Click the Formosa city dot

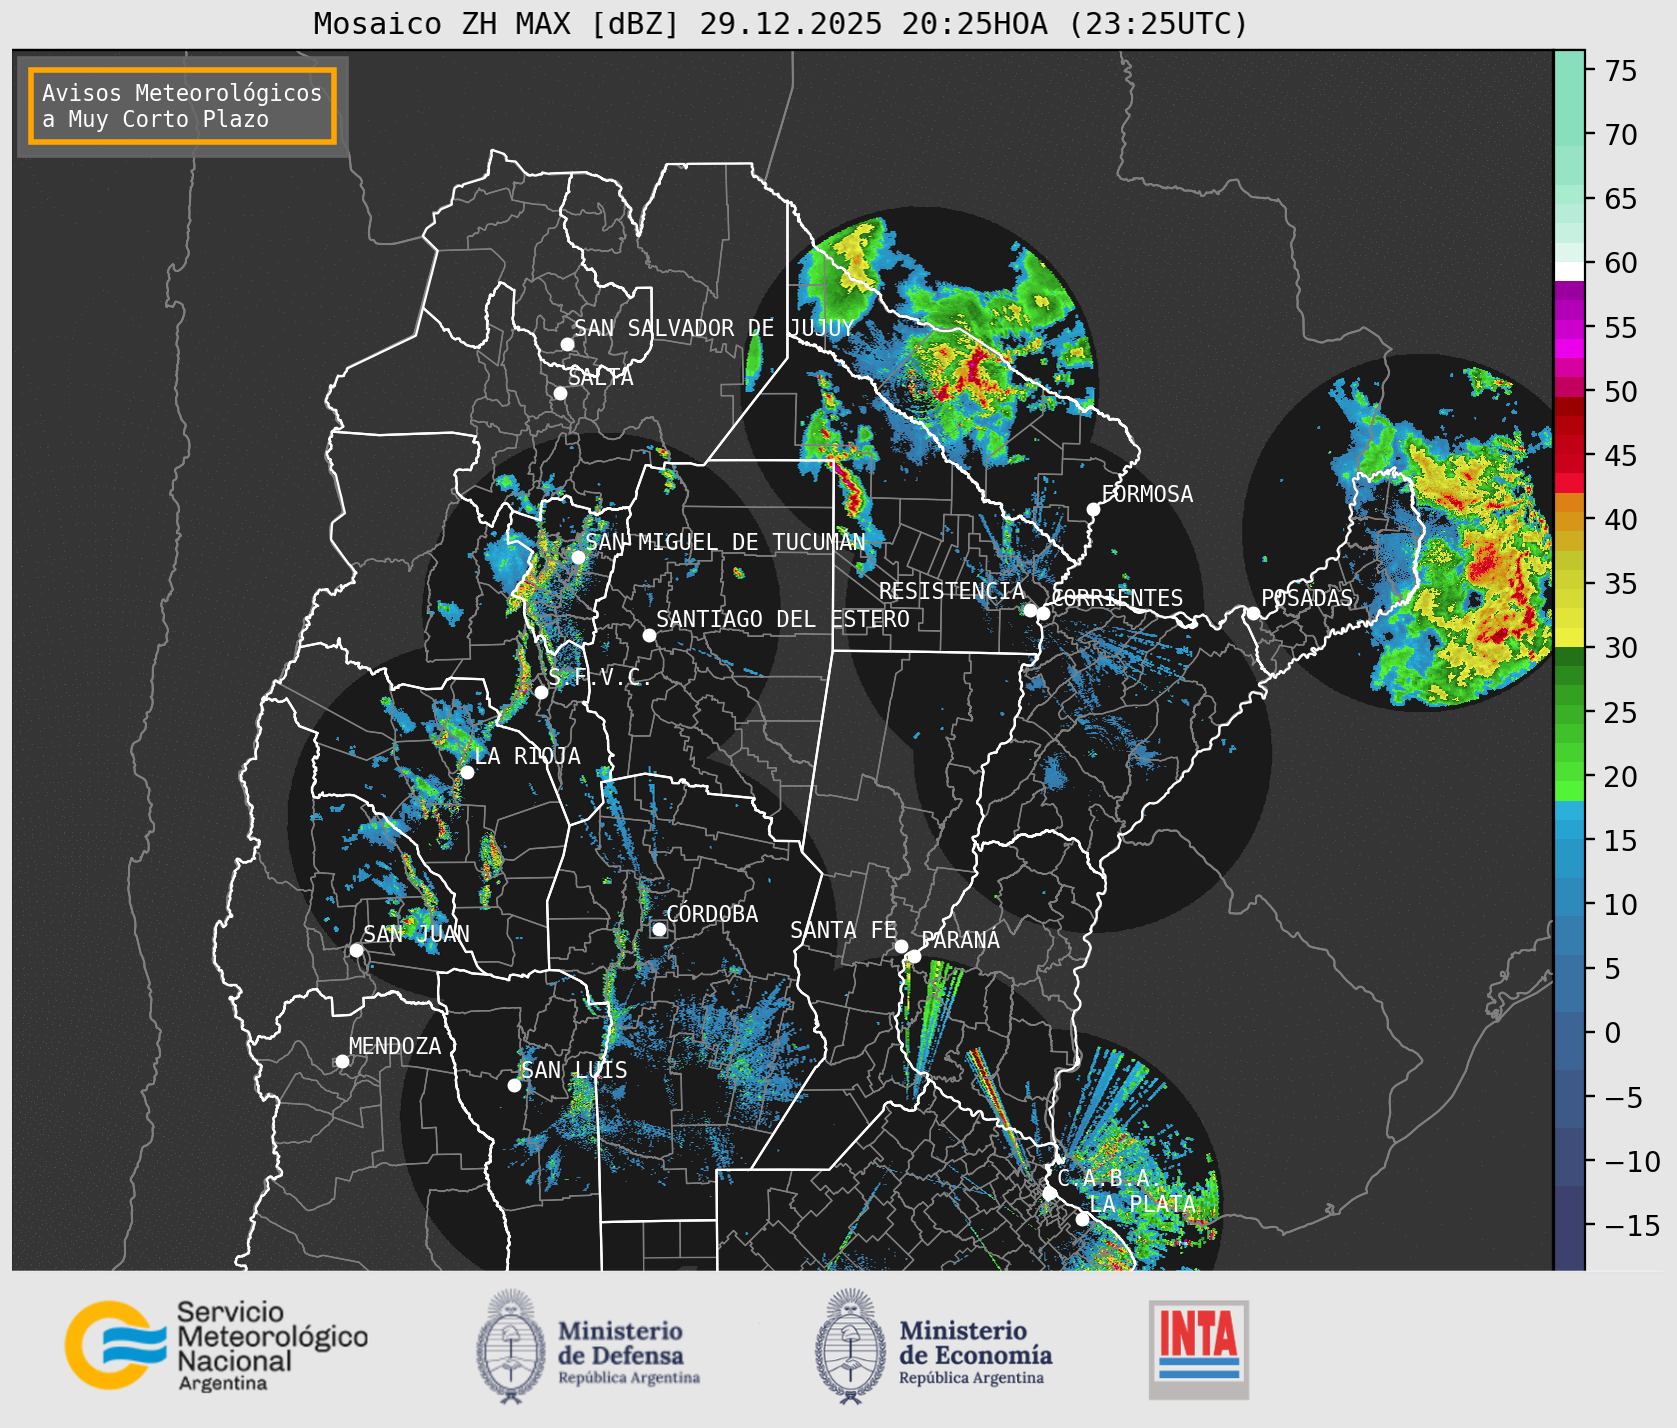click(x=1094, y=510)
